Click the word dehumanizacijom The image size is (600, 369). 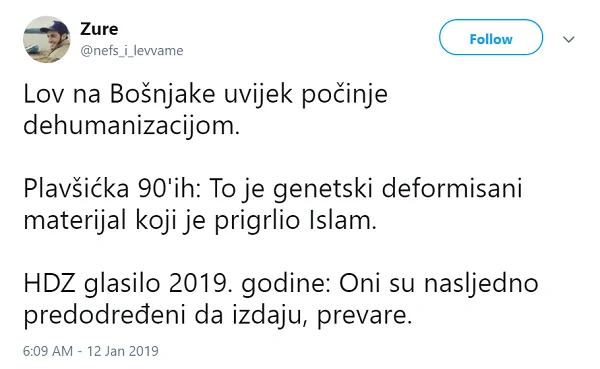[x=131, y=126]
